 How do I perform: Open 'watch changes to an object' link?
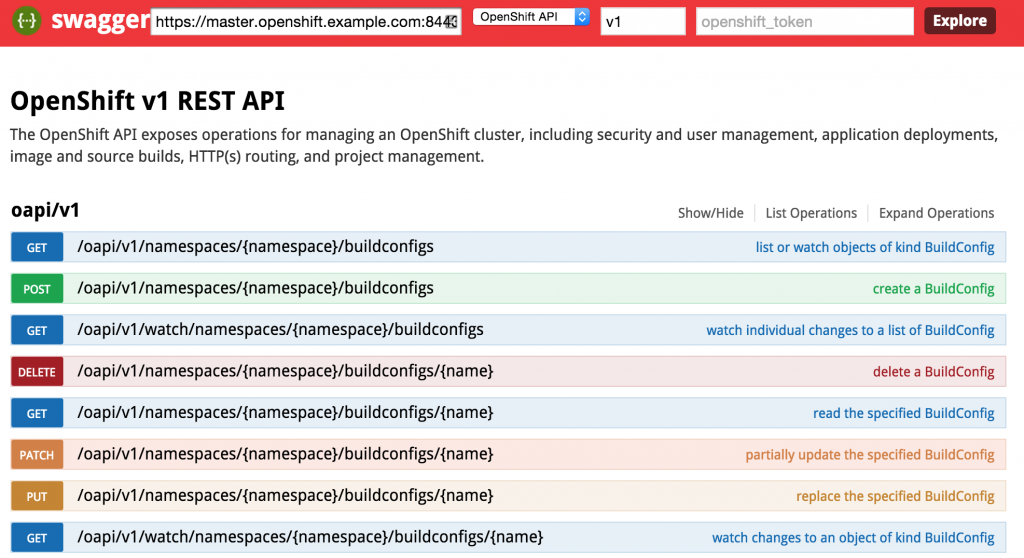(x=853, y=538)
